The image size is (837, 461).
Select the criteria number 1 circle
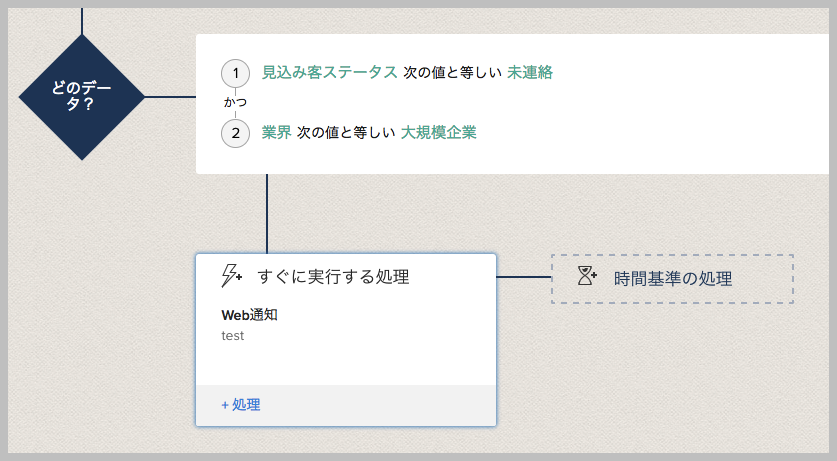click(235, 73)
